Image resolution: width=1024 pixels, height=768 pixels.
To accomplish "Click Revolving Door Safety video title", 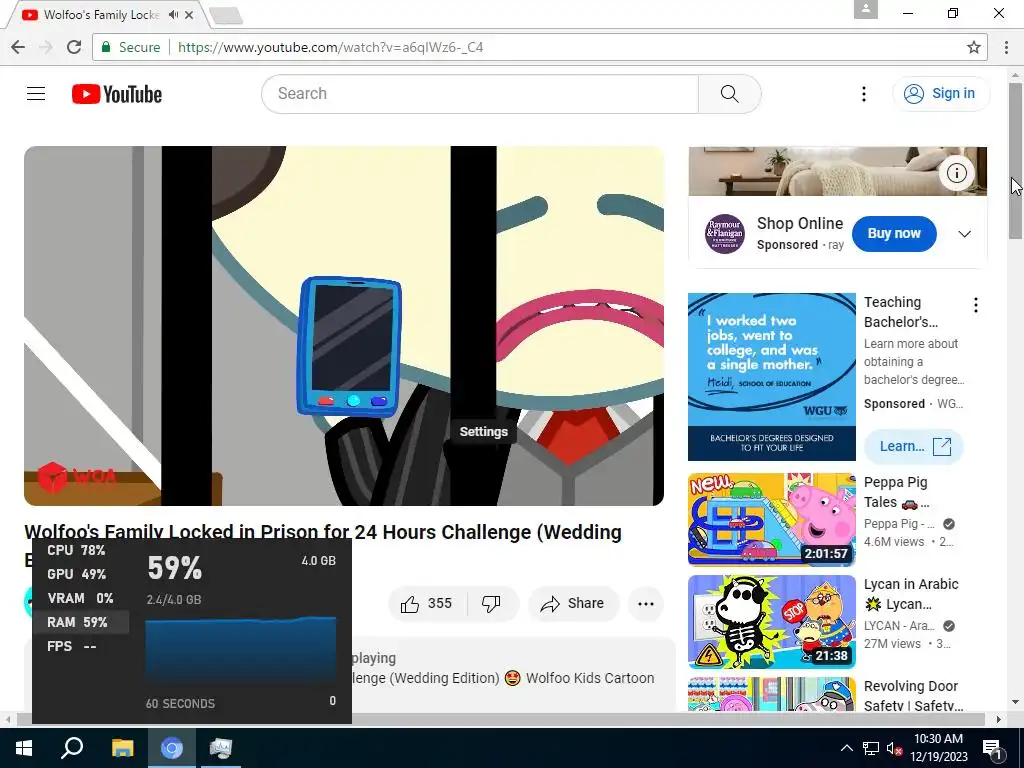I will pyautogui.click(x=913, y=696).
